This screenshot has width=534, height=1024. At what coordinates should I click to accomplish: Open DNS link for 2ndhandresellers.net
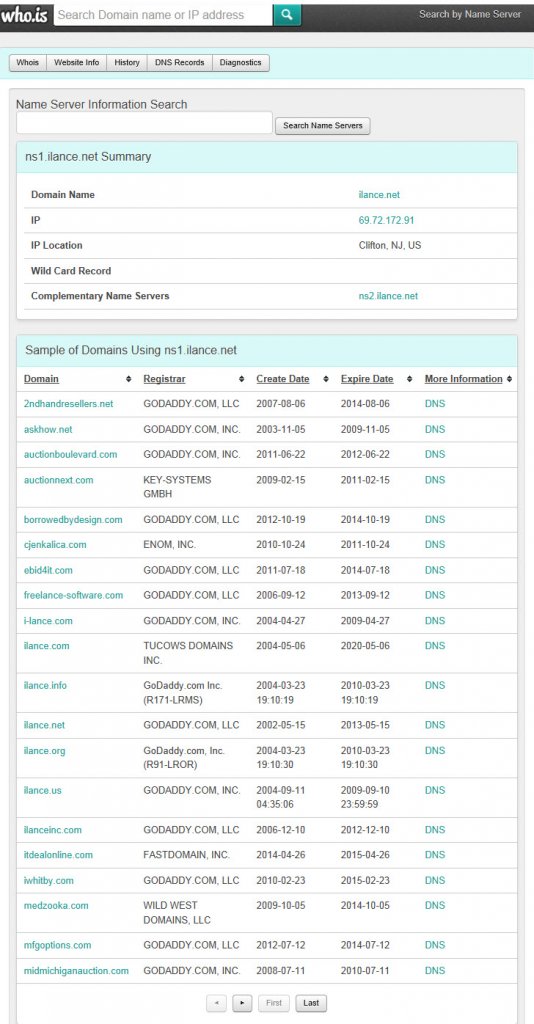coord(435,404)
